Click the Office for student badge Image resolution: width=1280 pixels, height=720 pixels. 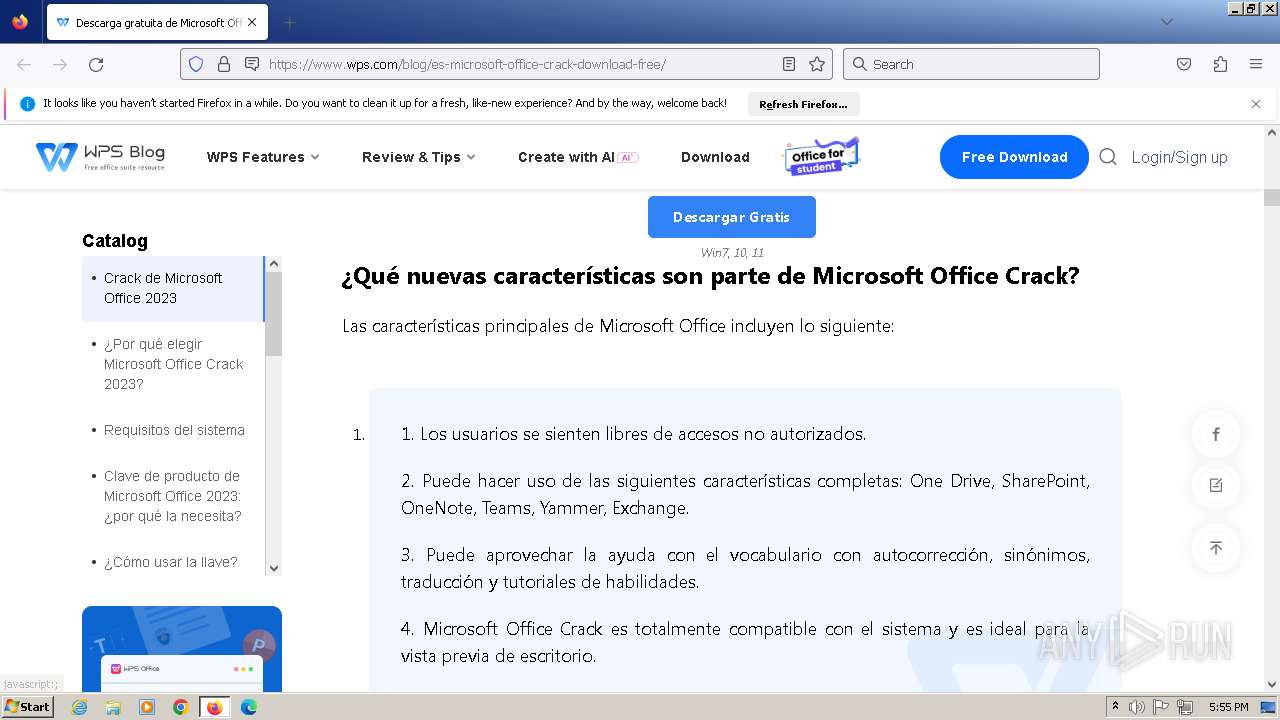coord(821,157)
